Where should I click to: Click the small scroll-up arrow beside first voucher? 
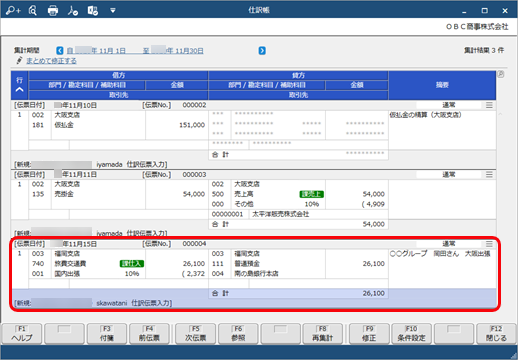point(500,114)
